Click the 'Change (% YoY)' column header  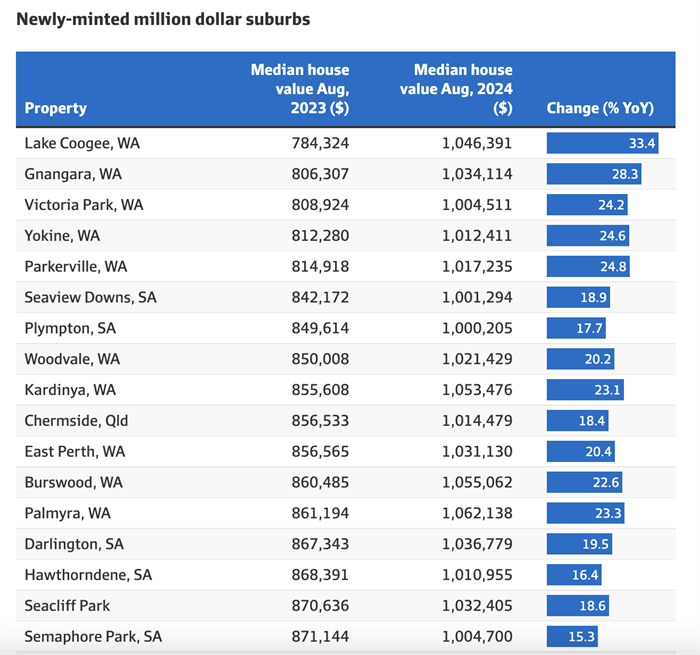click(x=600, y=108)
